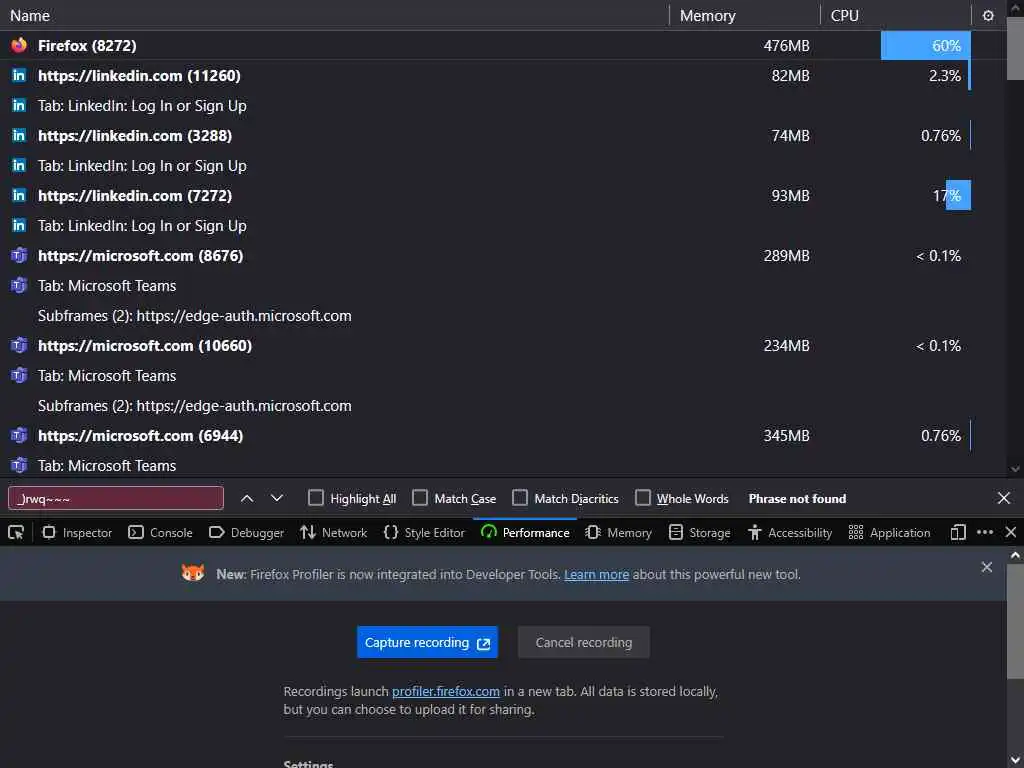Open the Accessibility tab
This screenshot has width=1024, height=768.
(790, 533)
